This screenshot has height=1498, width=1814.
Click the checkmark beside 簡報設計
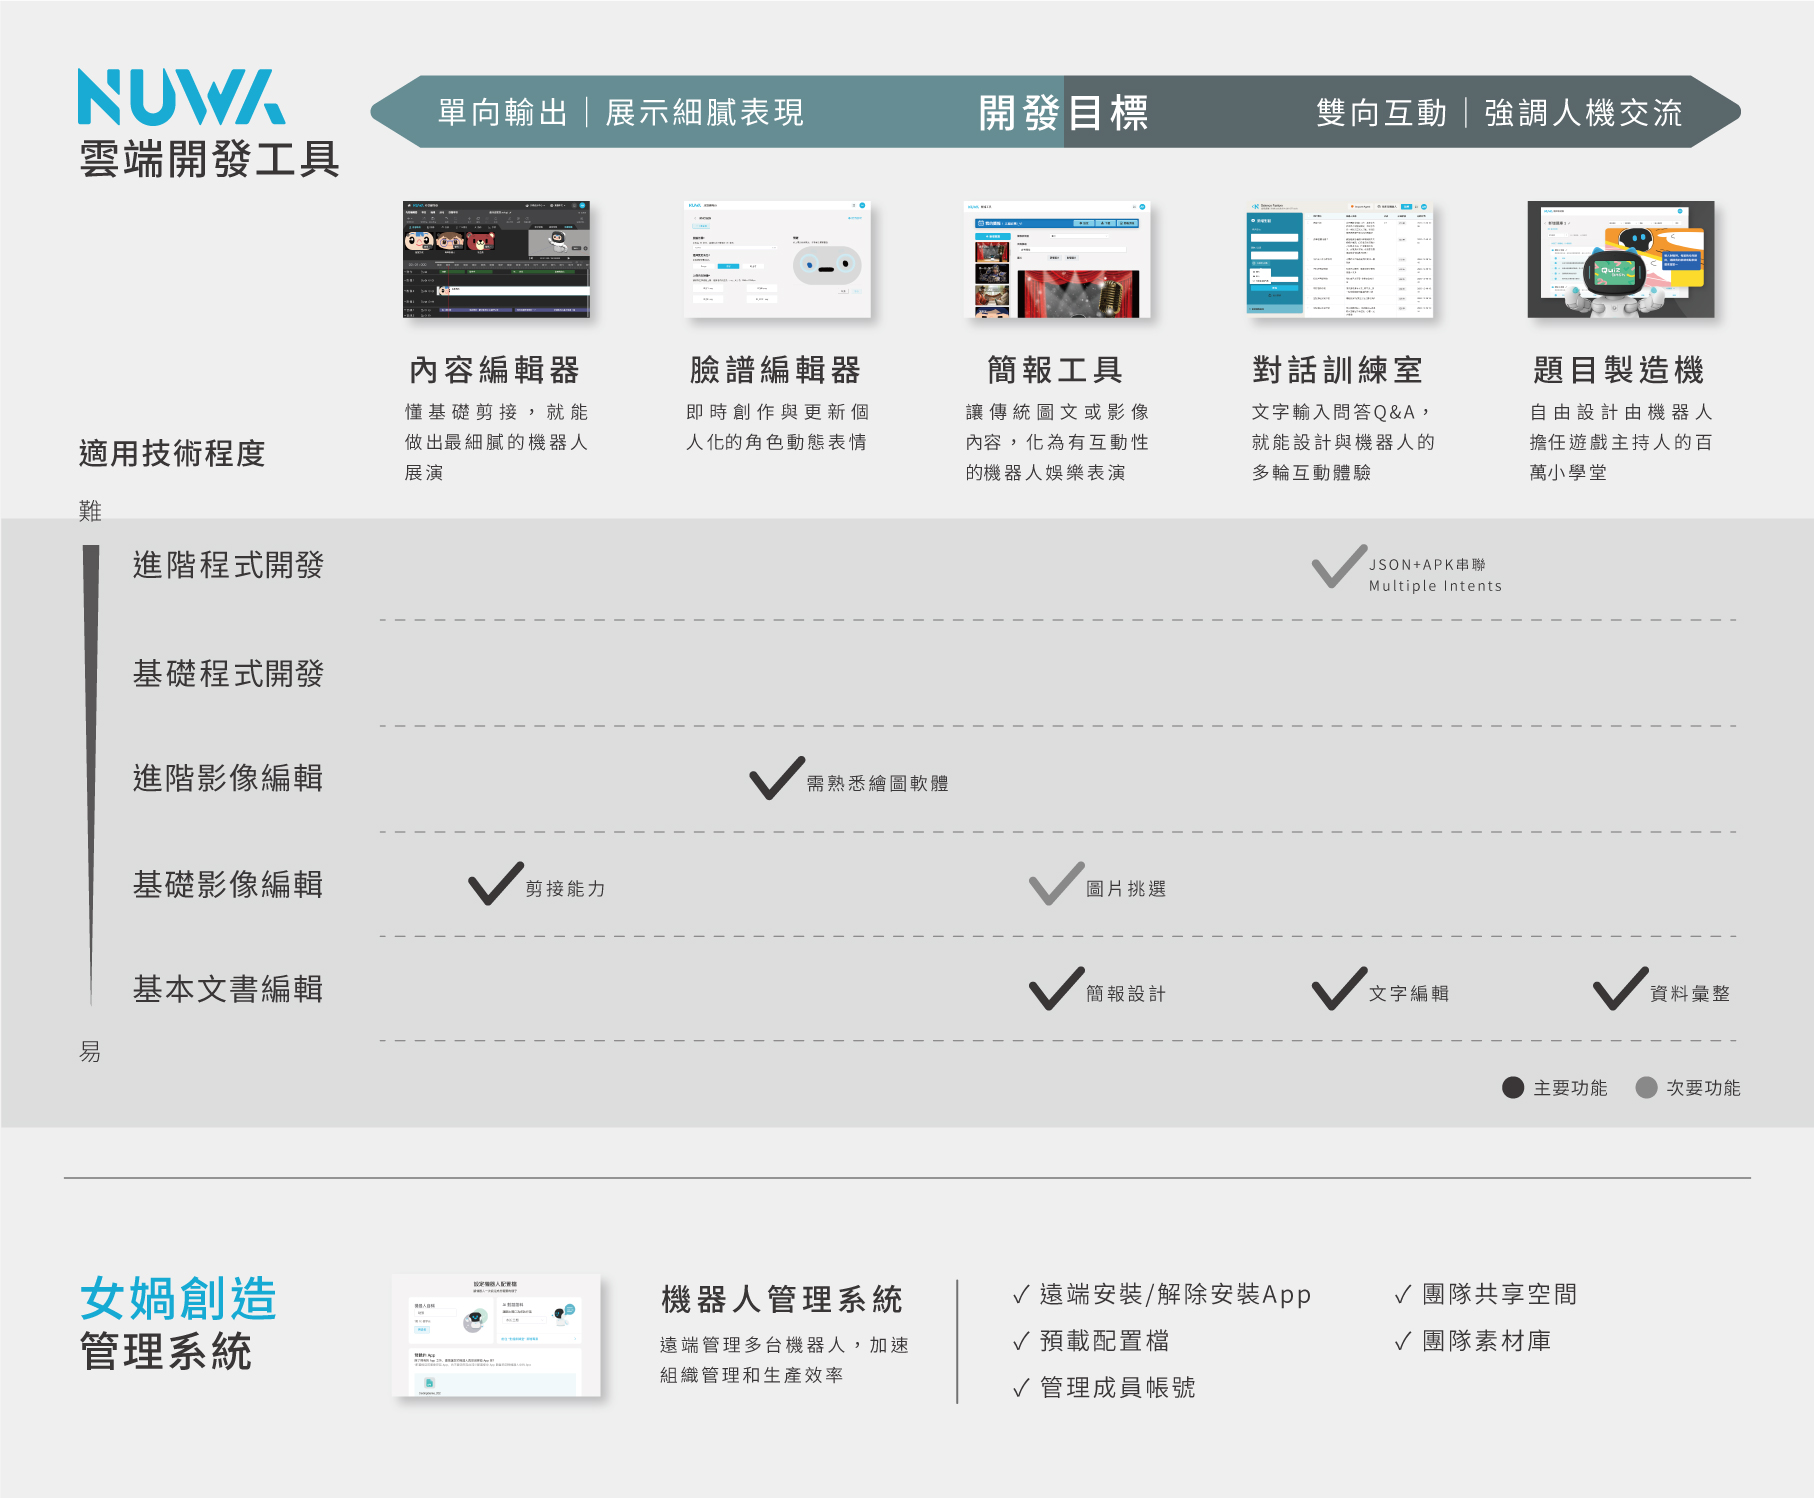tap(1057, 988)
